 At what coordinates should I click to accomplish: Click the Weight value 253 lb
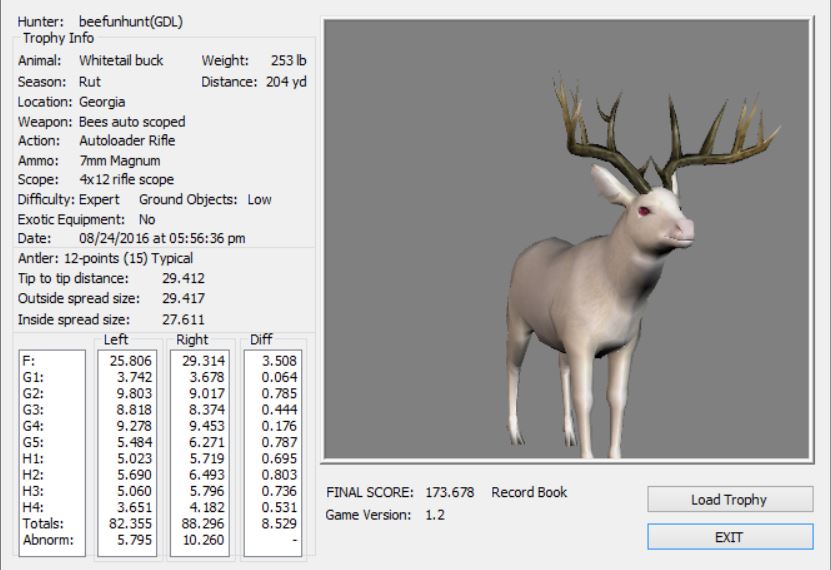click(x=288, y=61)
